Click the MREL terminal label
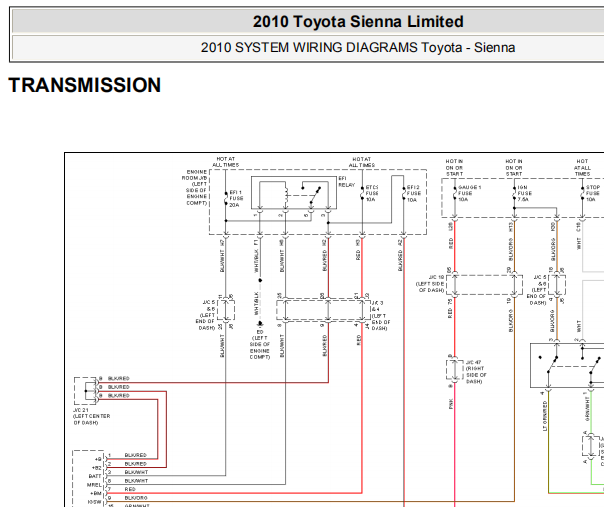Image resolution: width=604 pixels, height=507 pixels. click(94, 485)
